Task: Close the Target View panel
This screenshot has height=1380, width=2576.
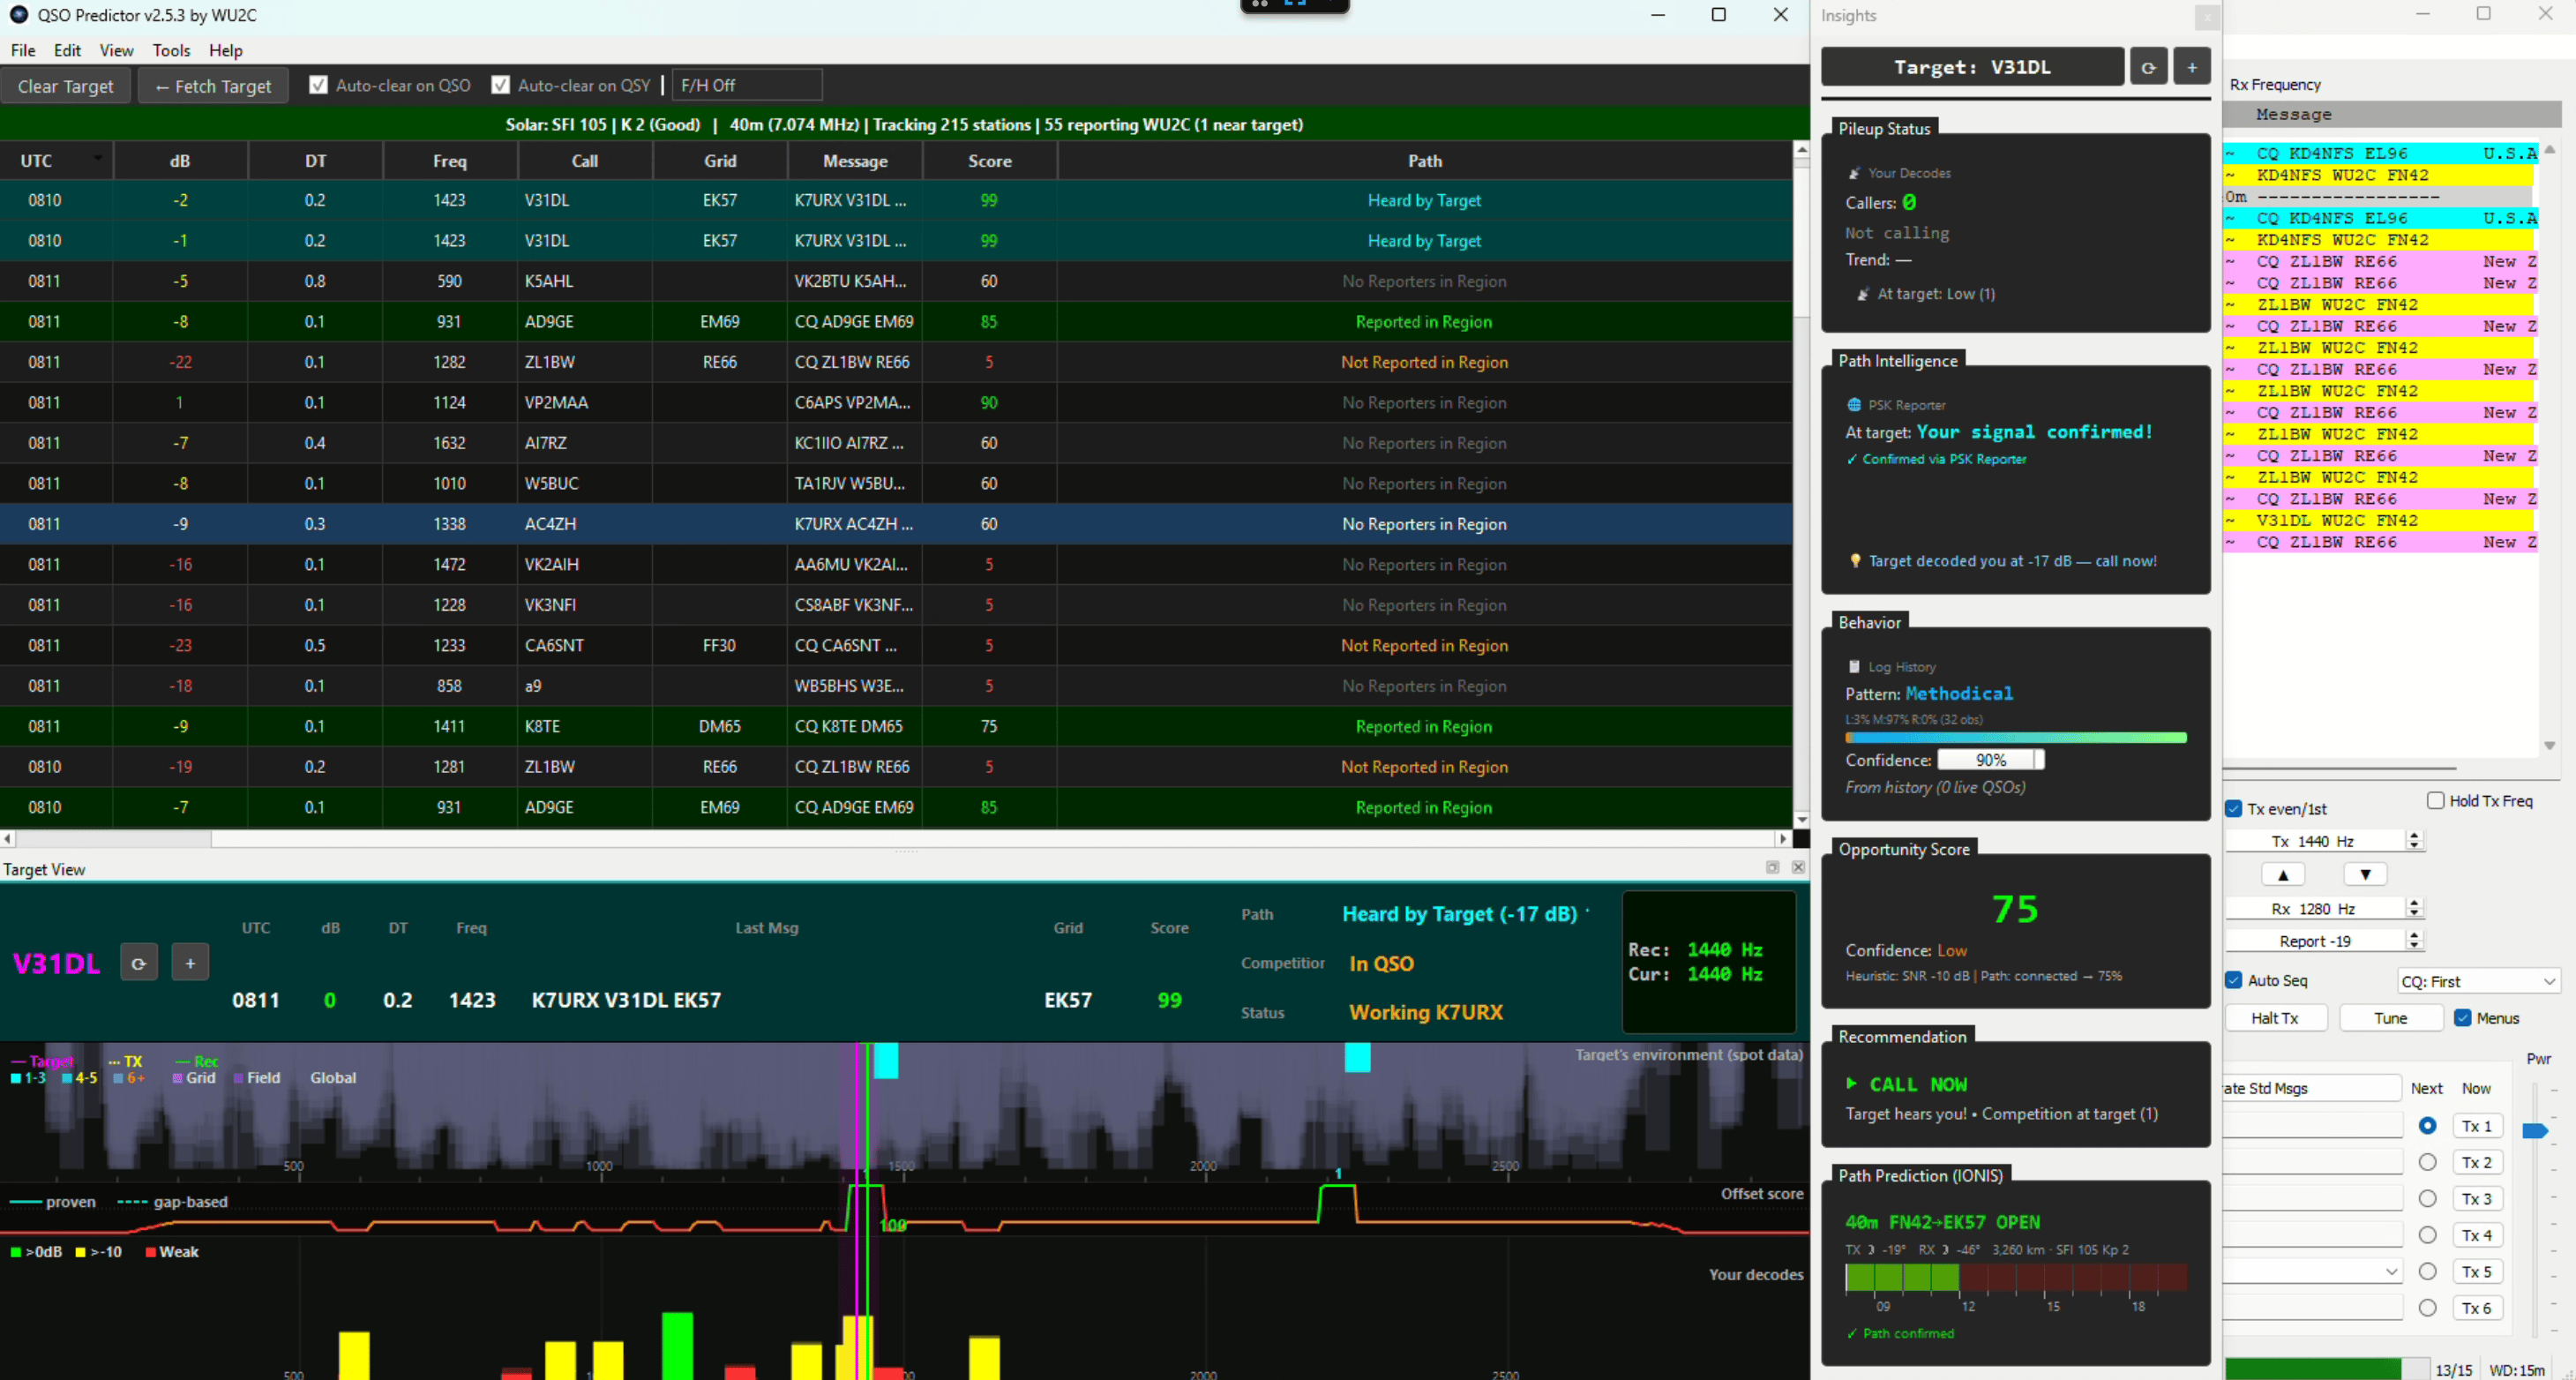Action: point(1798,867)
